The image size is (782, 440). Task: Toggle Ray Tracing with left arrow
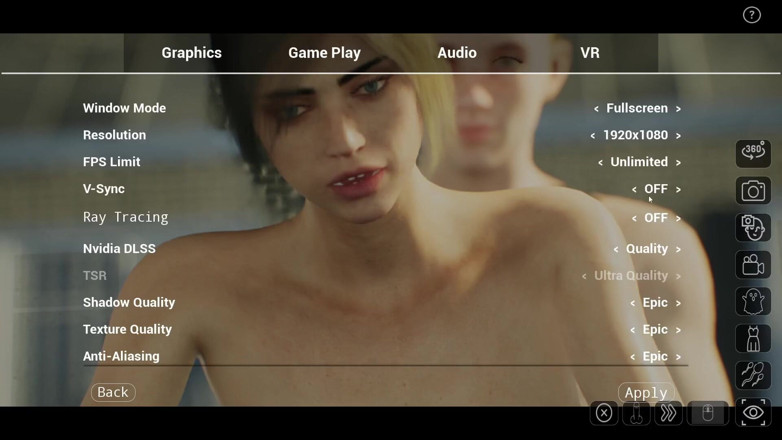click(634, 219)
